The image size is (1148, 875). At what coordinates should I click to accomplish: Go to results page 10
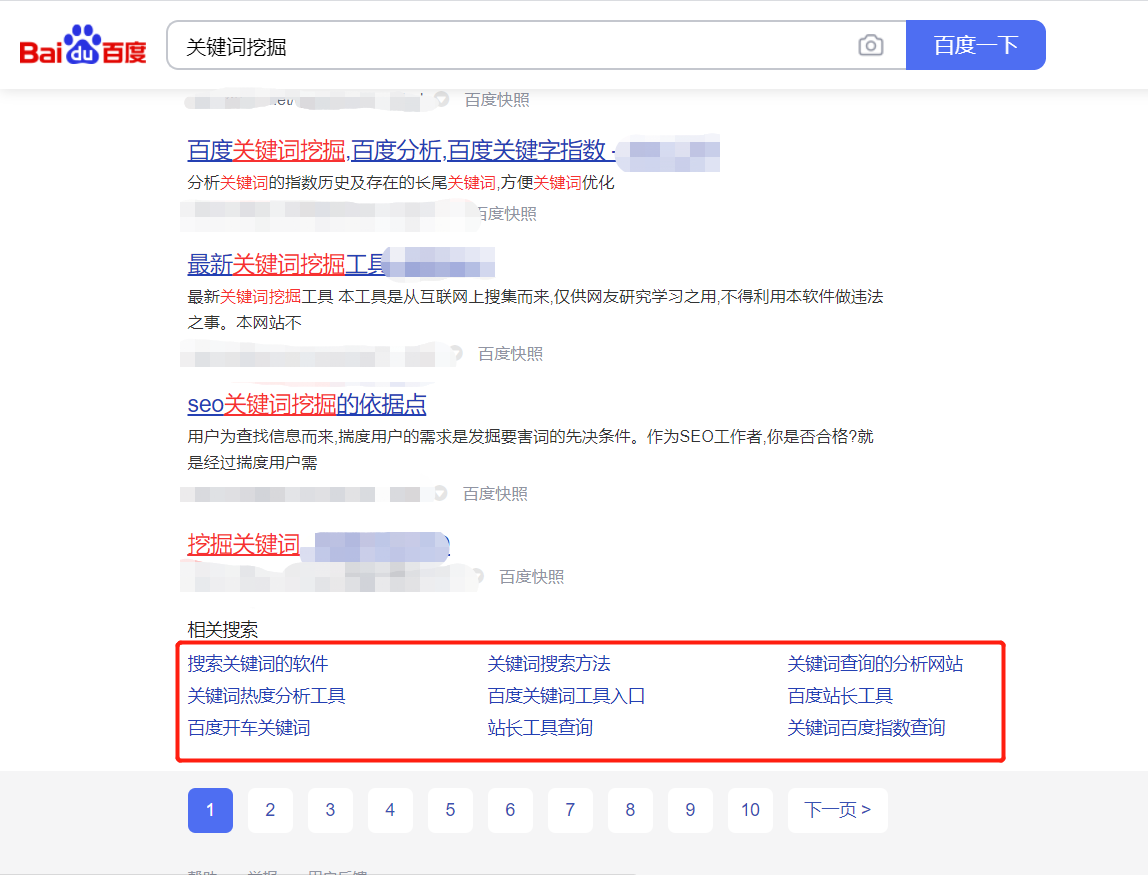tap(750, 811)
